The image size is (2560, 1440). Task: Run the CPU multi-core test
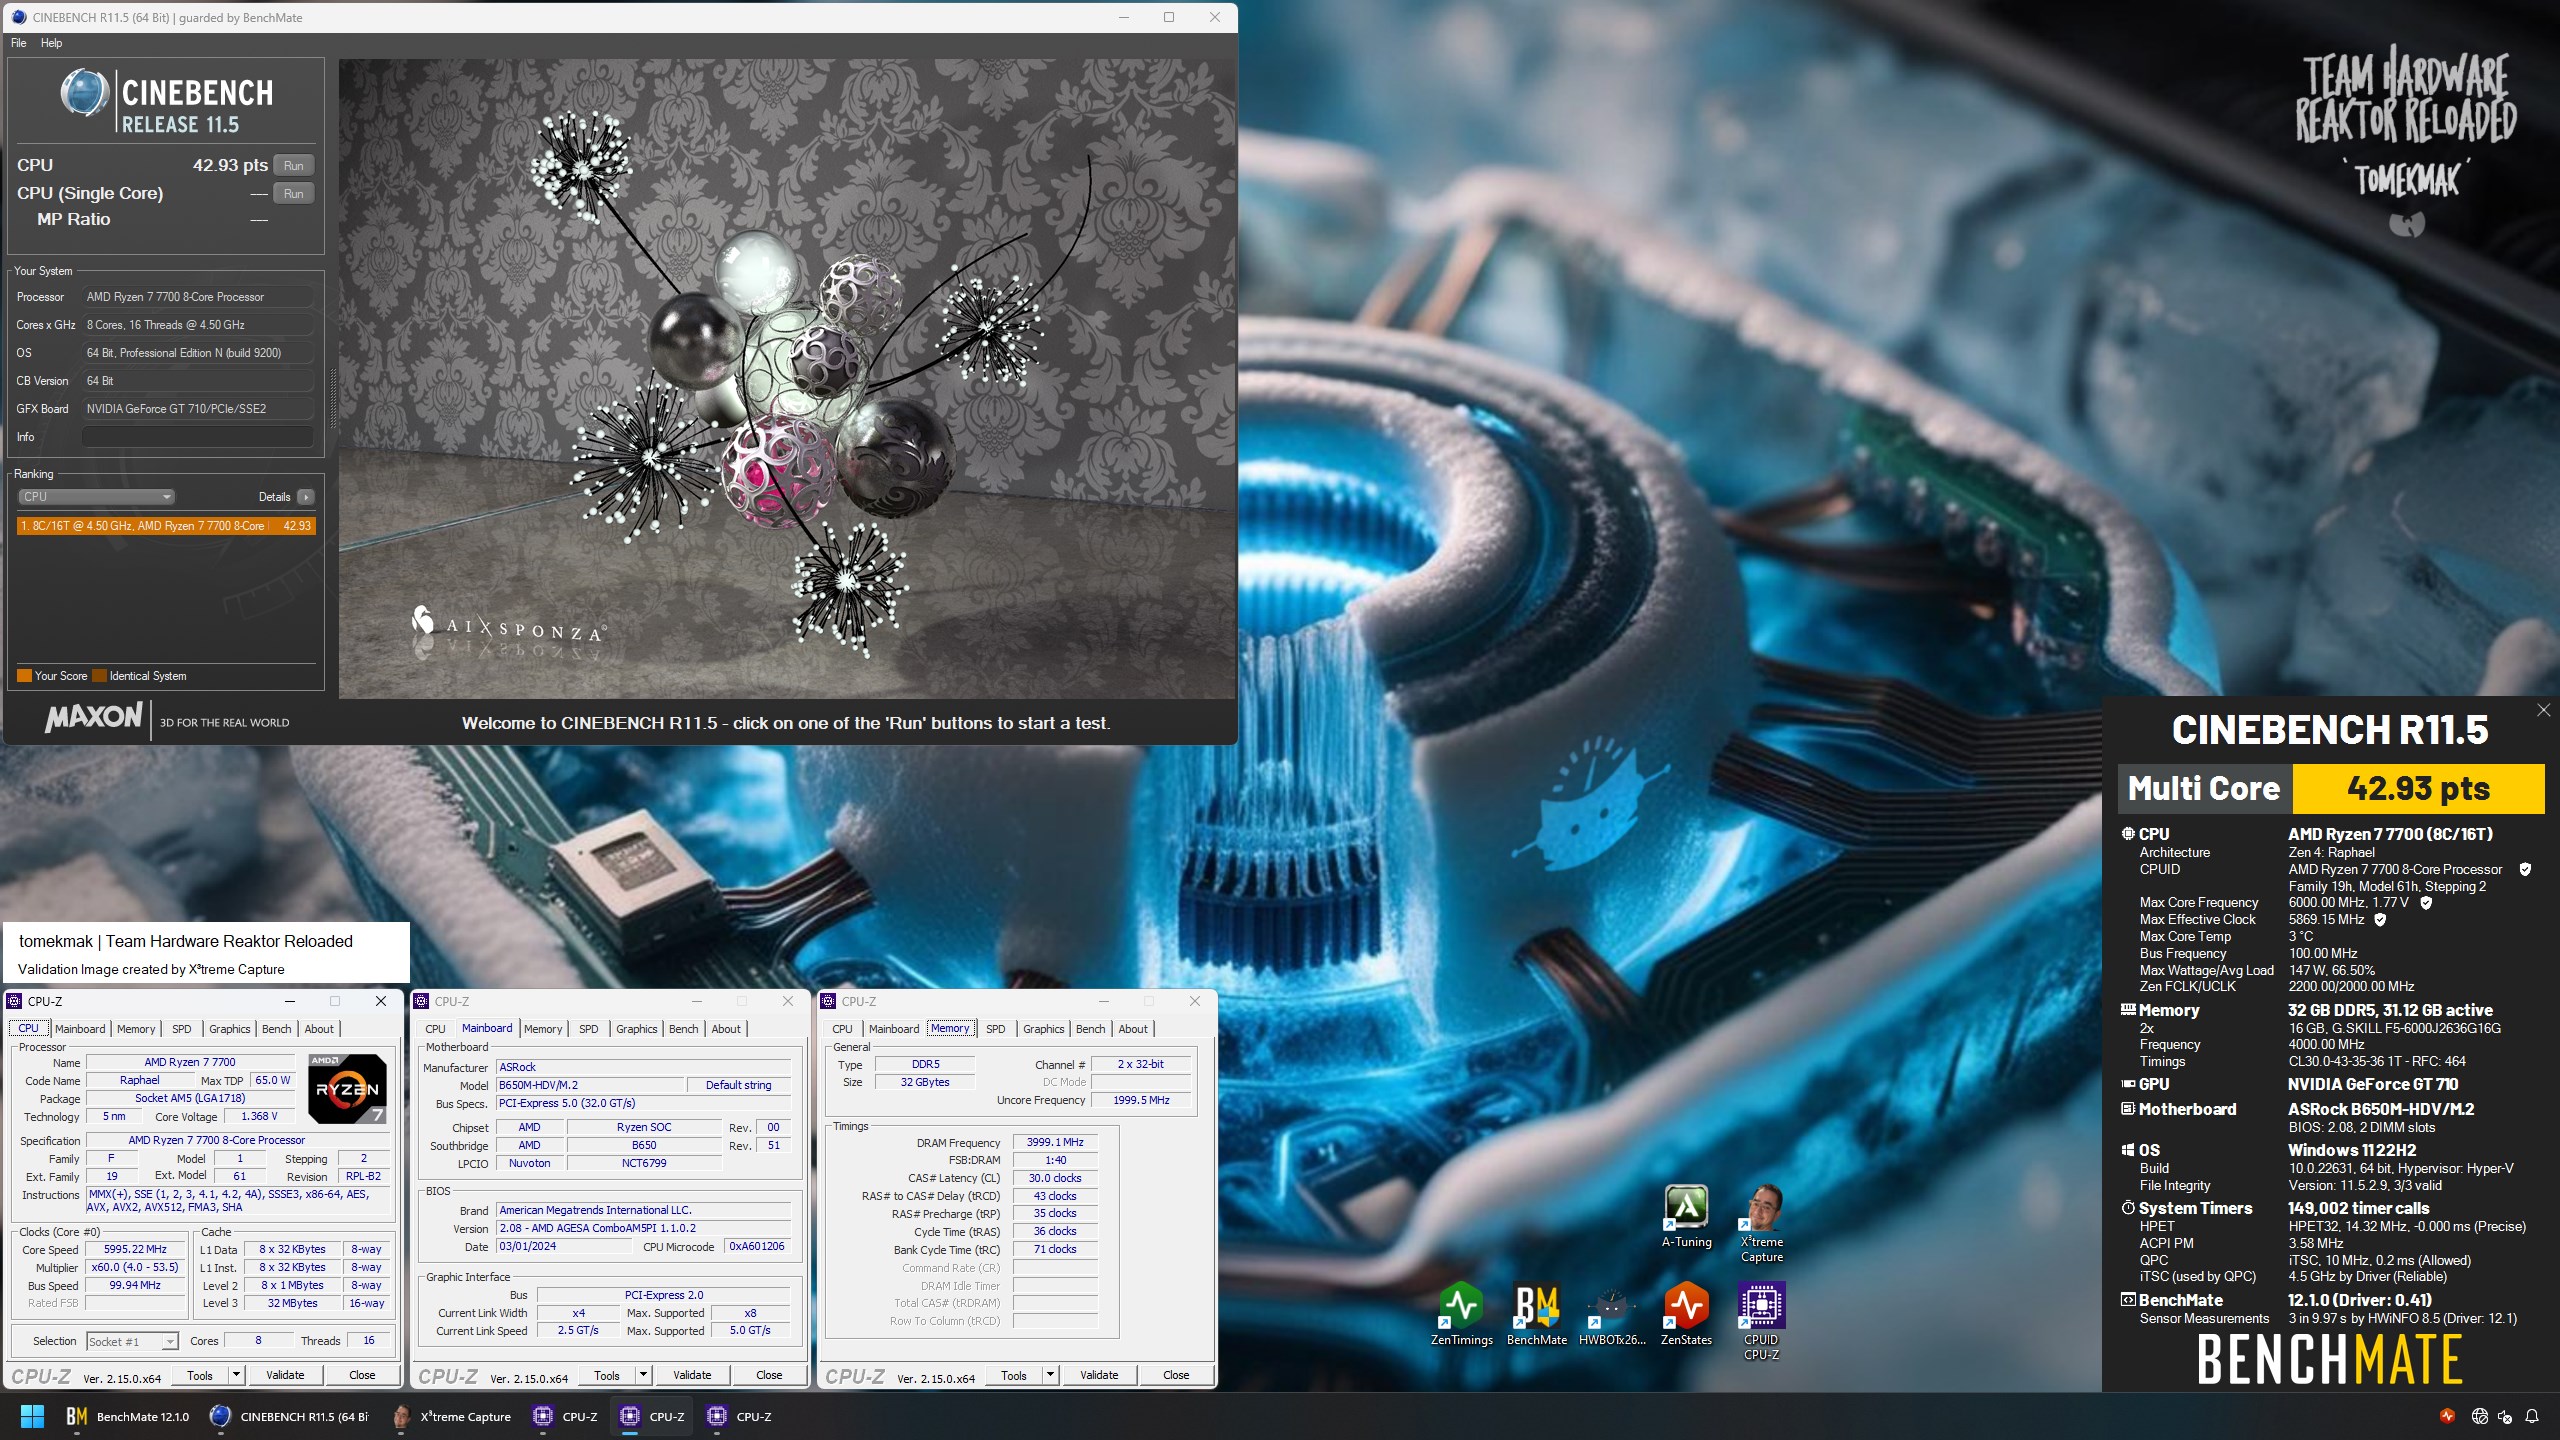[x=293, y=166]
